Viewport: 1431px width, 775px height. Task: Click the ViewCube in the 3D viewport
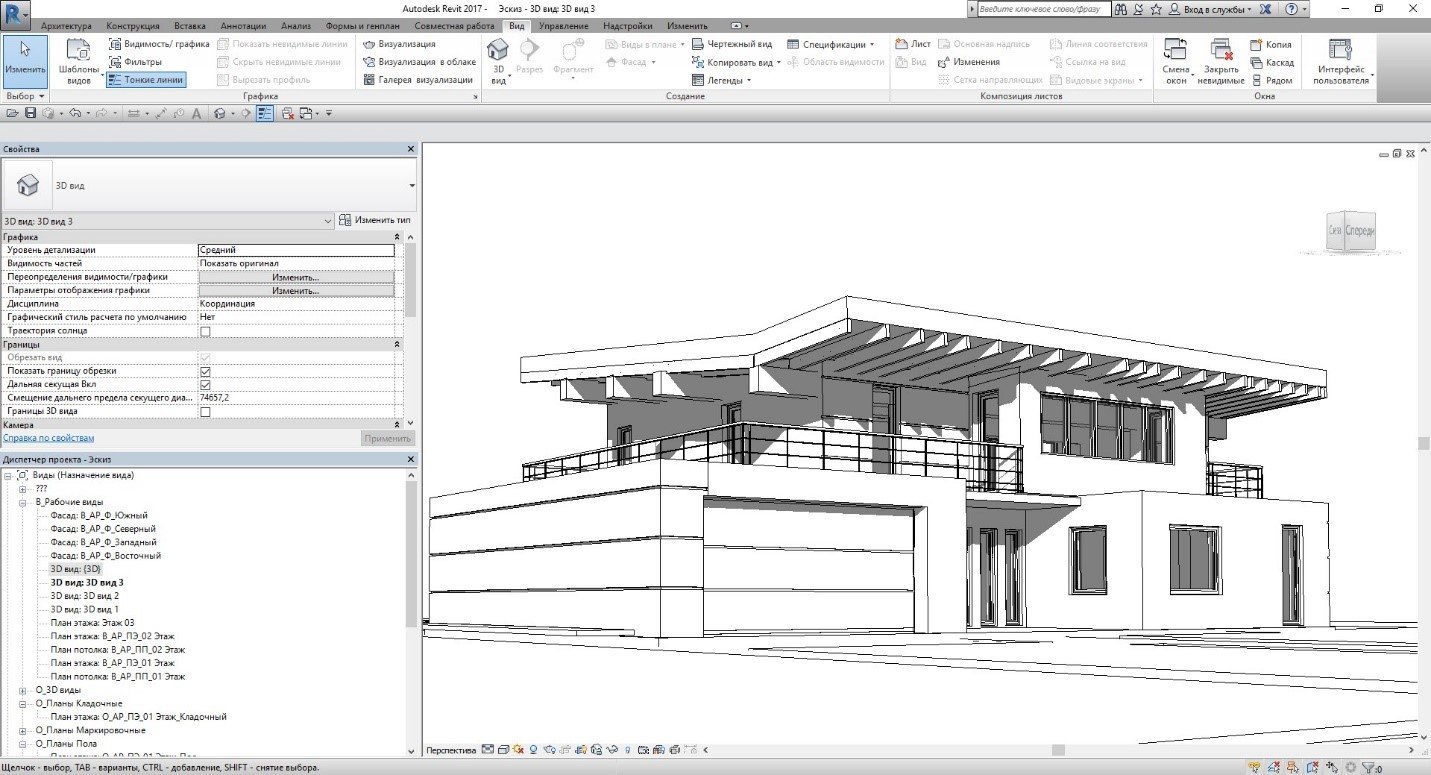pos(1350,231)
